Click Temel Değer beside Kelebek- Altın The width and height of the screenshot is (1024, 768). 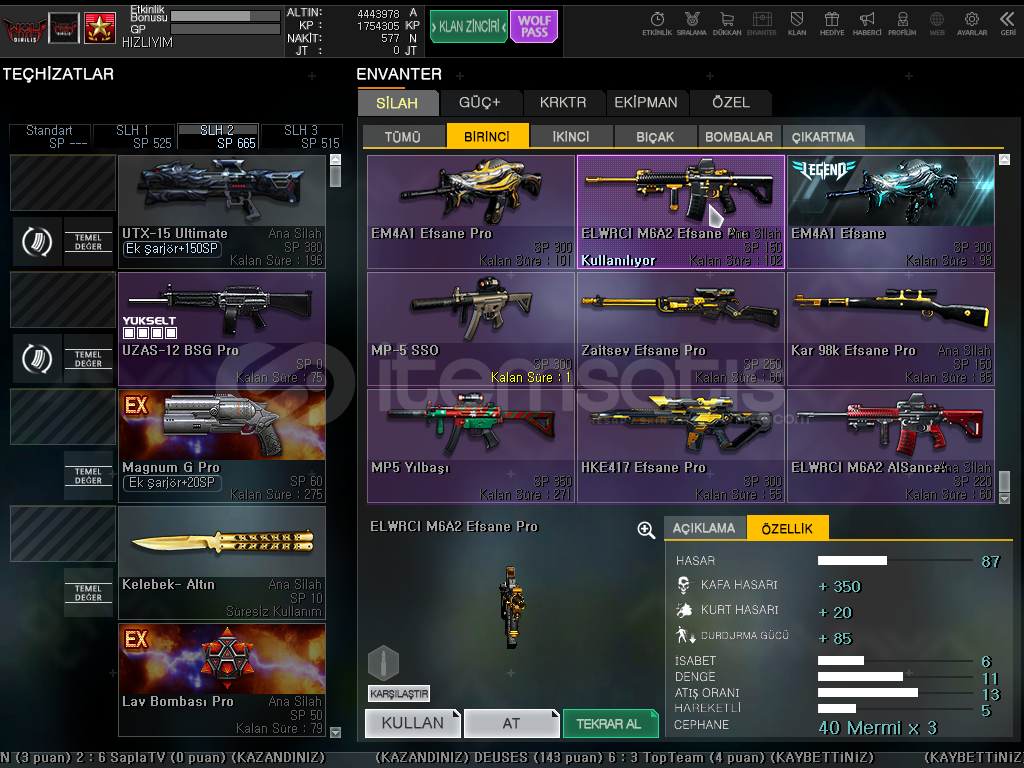[88, 592]
